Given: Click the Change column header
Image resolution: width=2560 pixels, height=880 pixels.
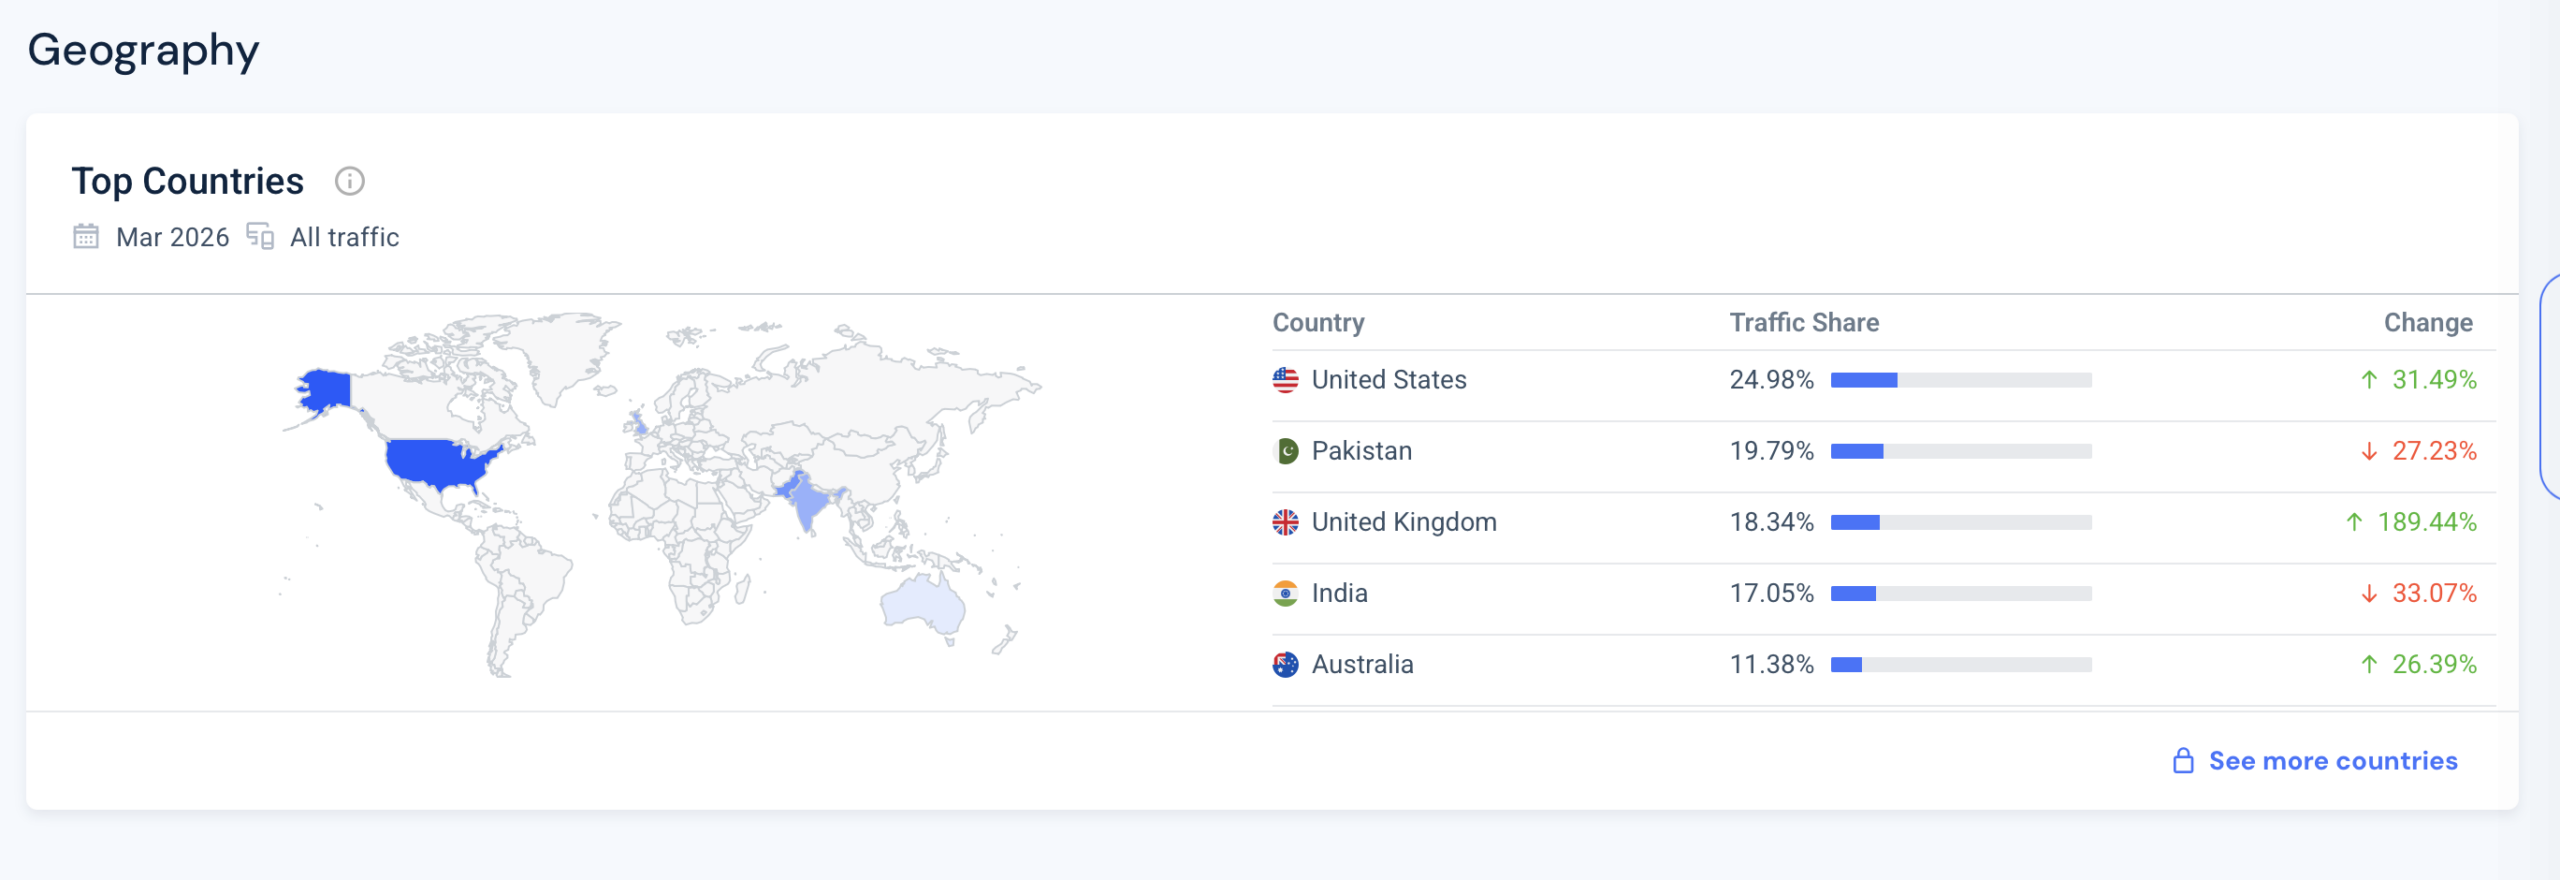Looking at the screenshot, I should (x=2427, y=323).
